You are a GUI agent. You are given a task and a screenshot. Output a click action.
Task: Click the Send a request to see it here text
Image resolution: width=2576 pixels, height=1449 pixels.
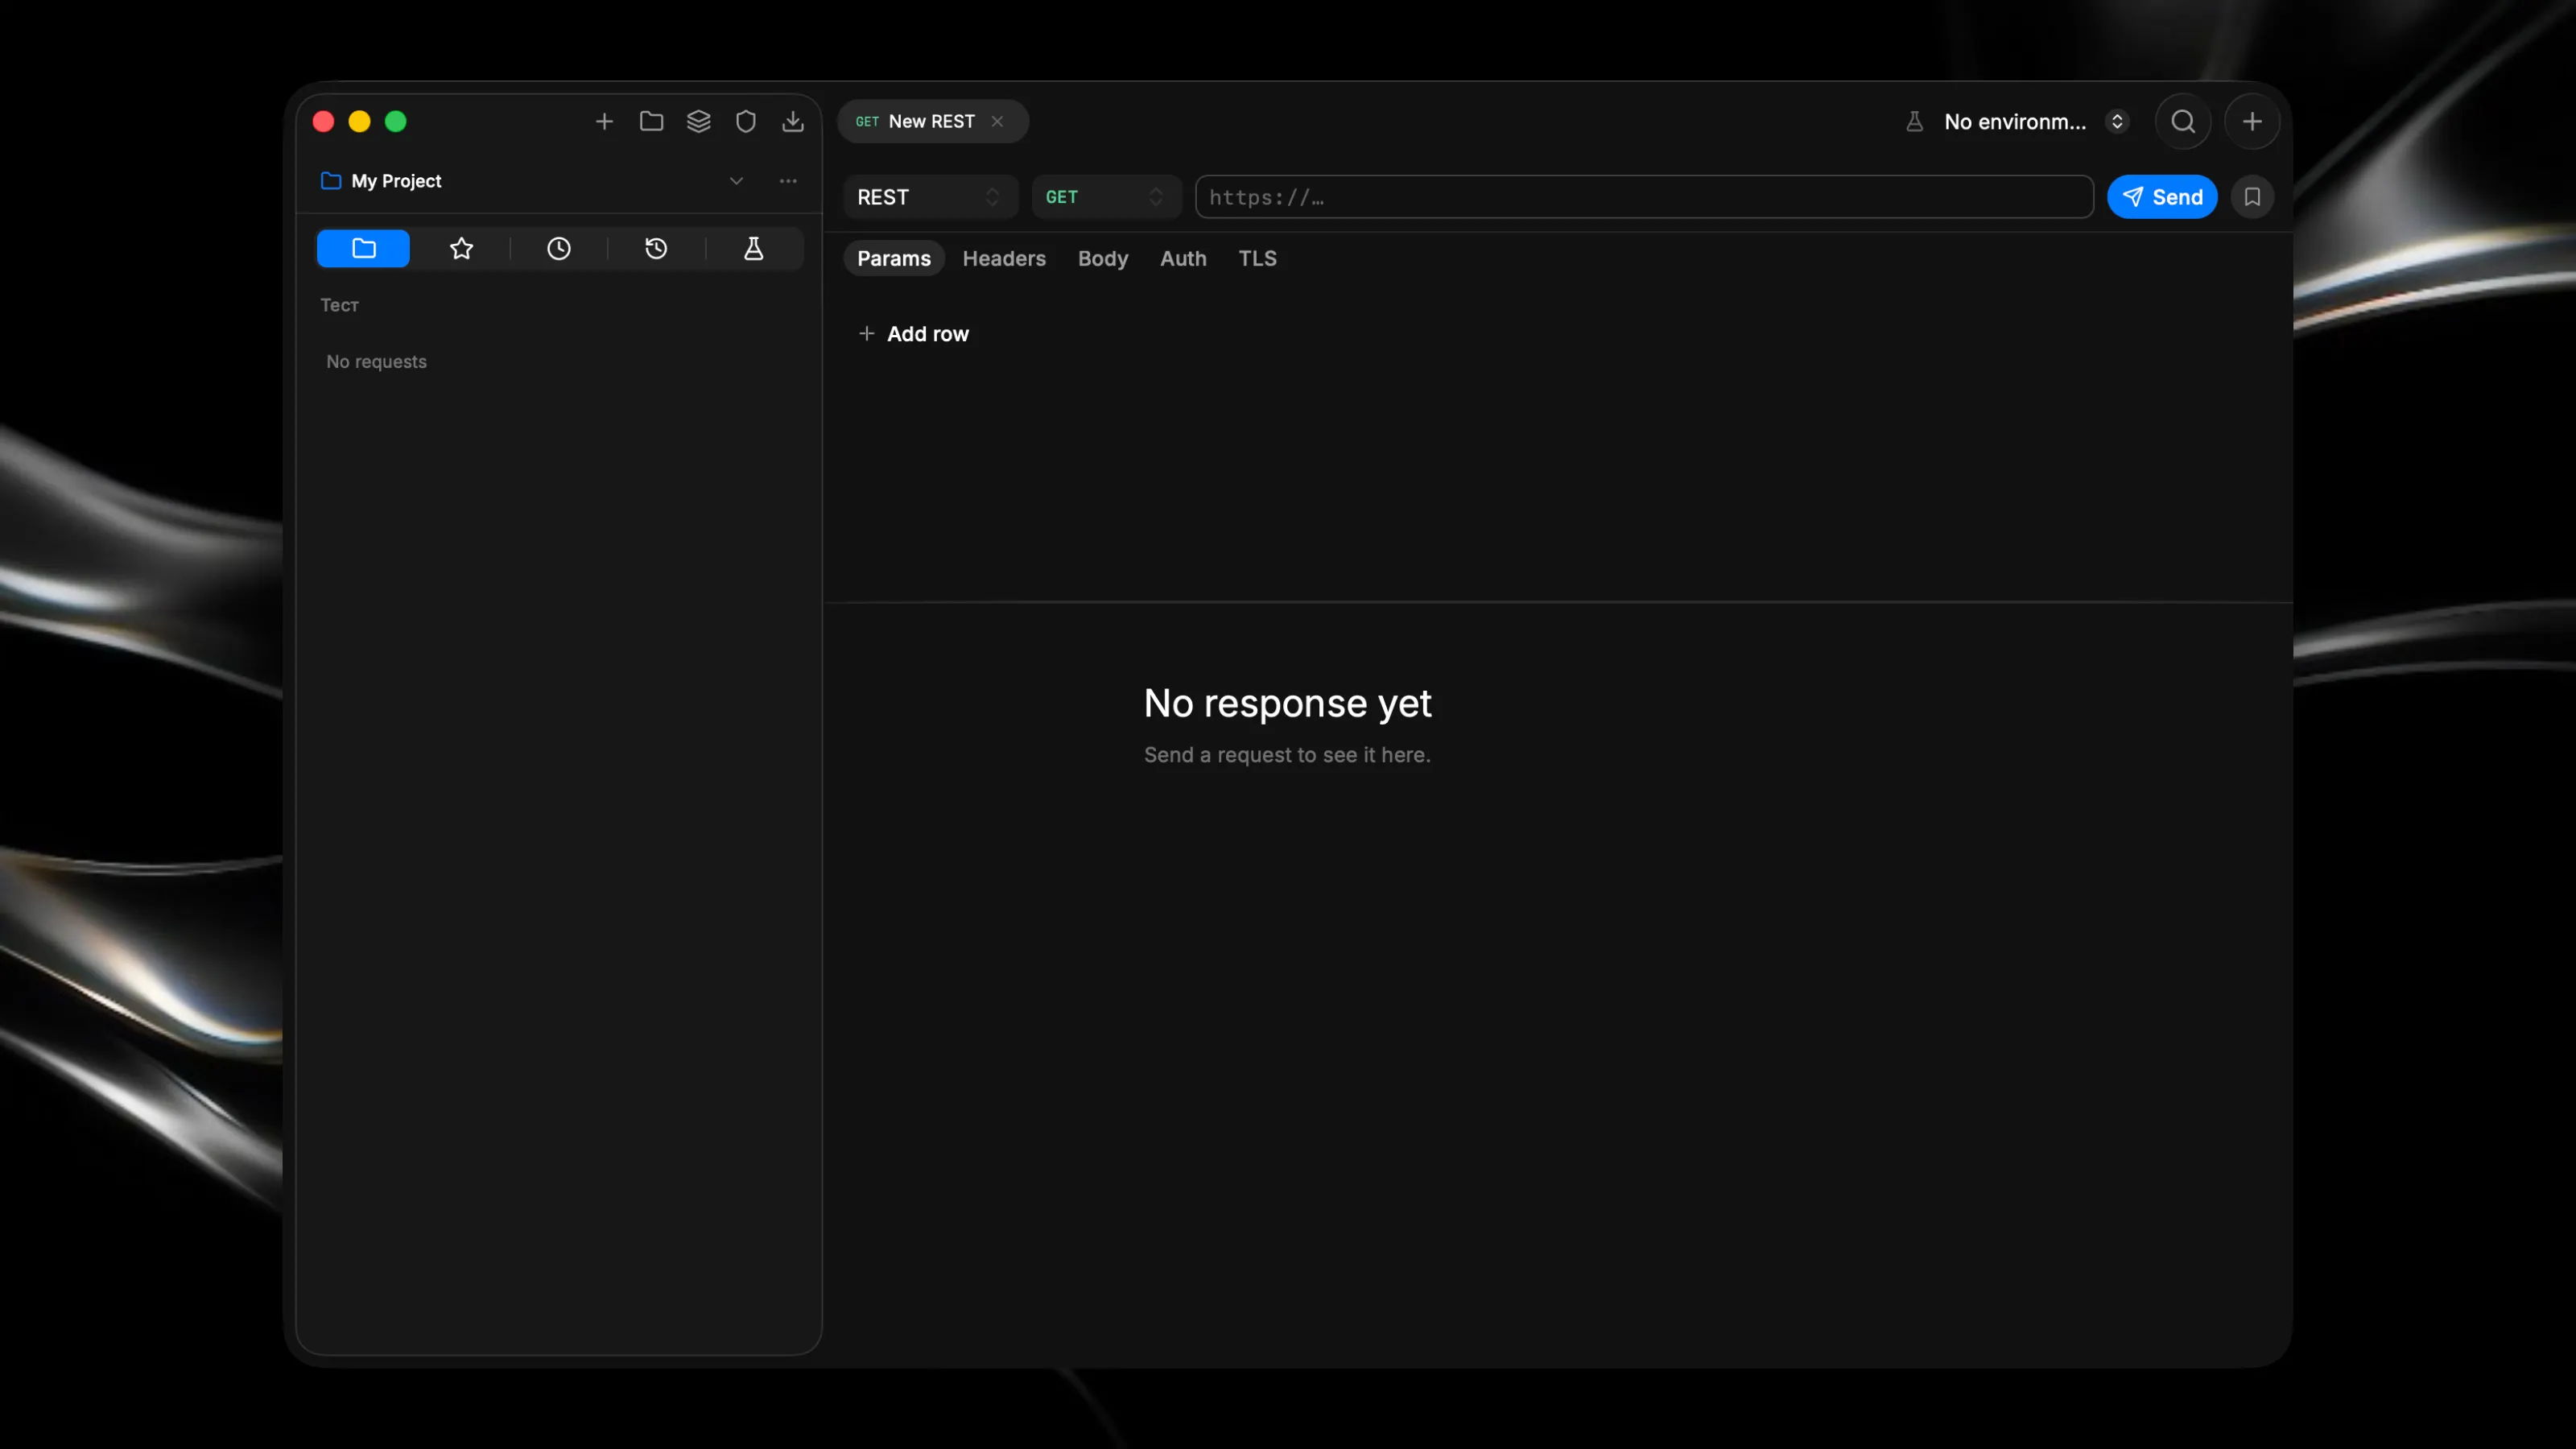click(x=1287, y=755)
